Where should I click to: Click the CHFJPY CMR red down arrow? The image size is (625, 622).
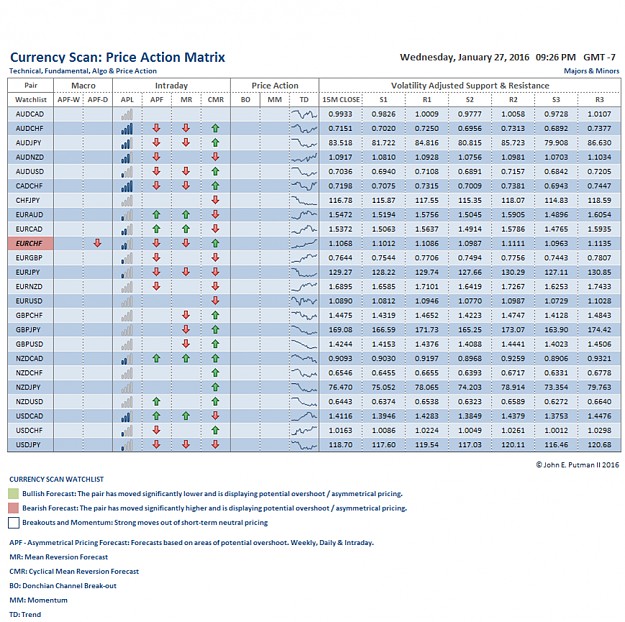click(215, 200)
